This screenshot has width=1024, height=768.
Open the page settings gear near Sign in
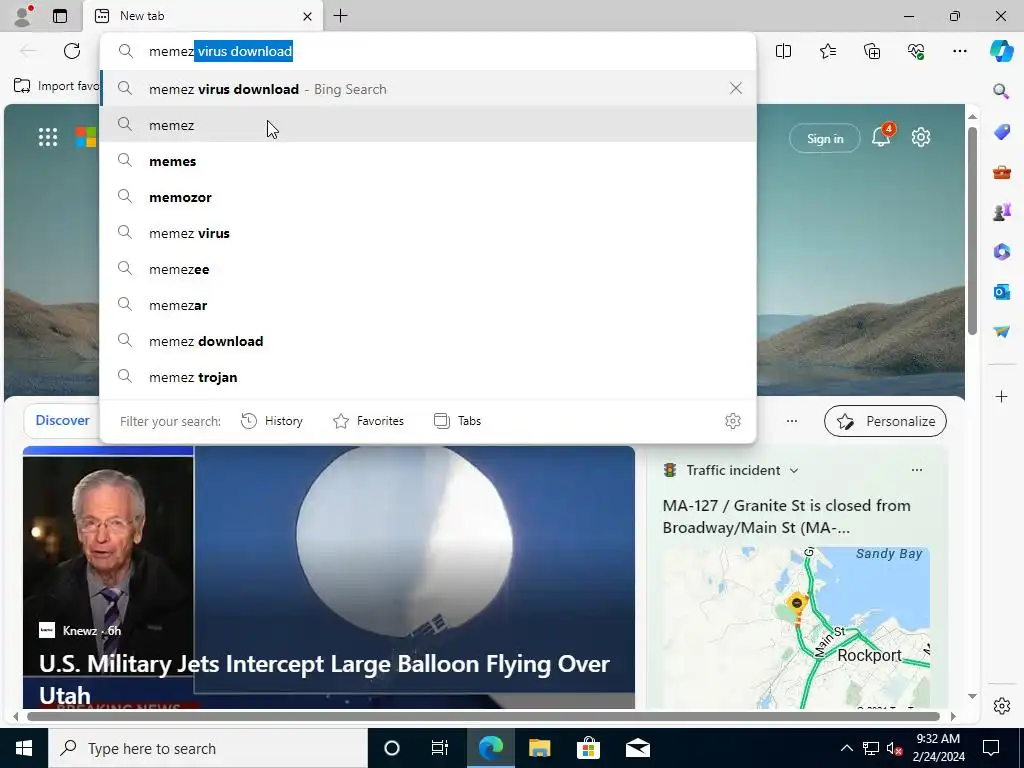click(x=921, y=137)
